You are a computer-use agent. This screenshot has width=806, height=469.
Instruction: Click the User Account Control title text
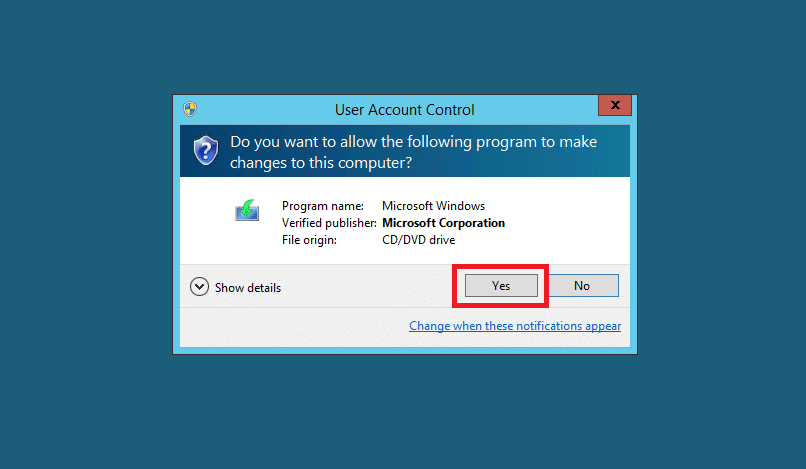click(405, 110)
